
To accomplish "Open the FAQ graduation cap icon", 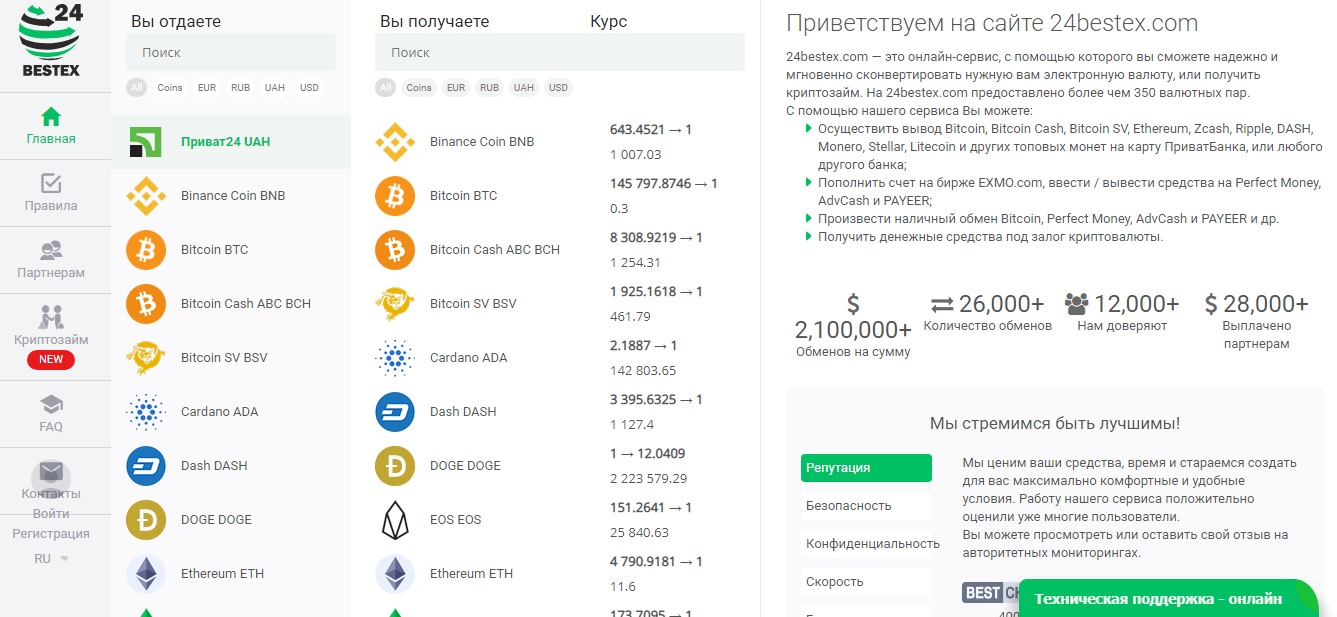I will click(51, 405).
